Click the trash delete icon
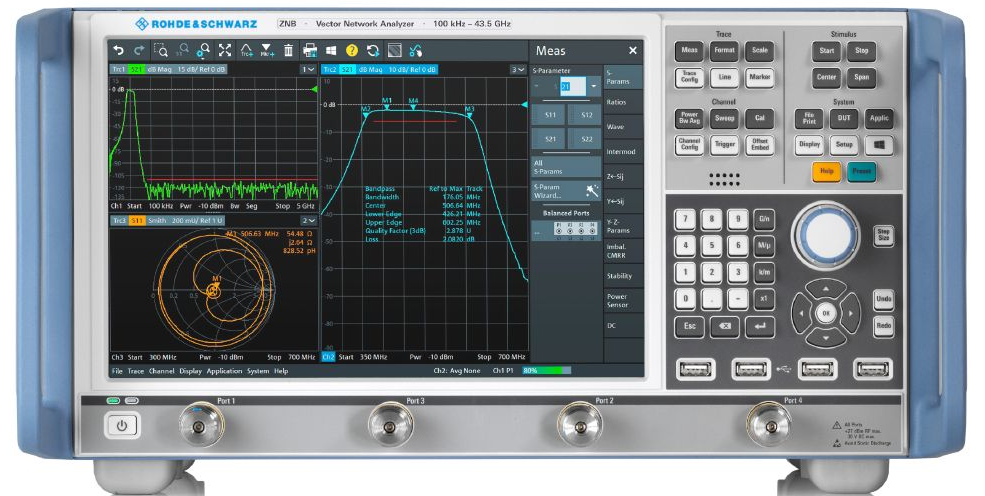 coord(288,50)
